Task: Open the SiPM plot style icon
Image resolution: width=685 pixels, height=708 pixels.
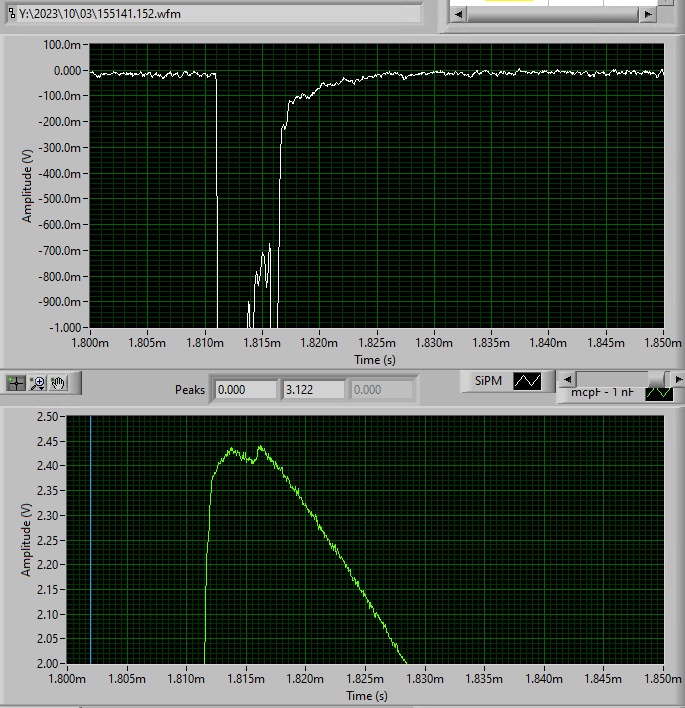Action: pyautogui.click(x=527, y=381)
